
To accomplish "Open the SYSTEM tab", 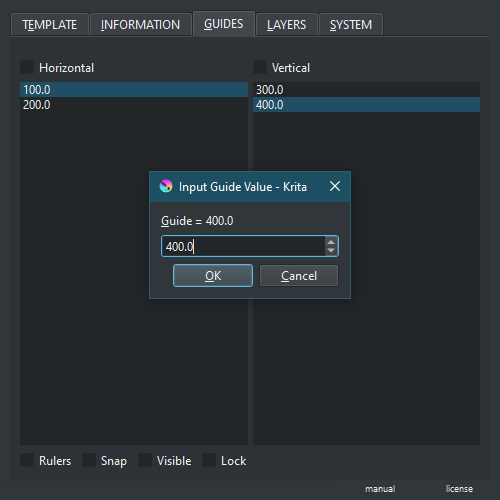I will (x=351, y=24).
